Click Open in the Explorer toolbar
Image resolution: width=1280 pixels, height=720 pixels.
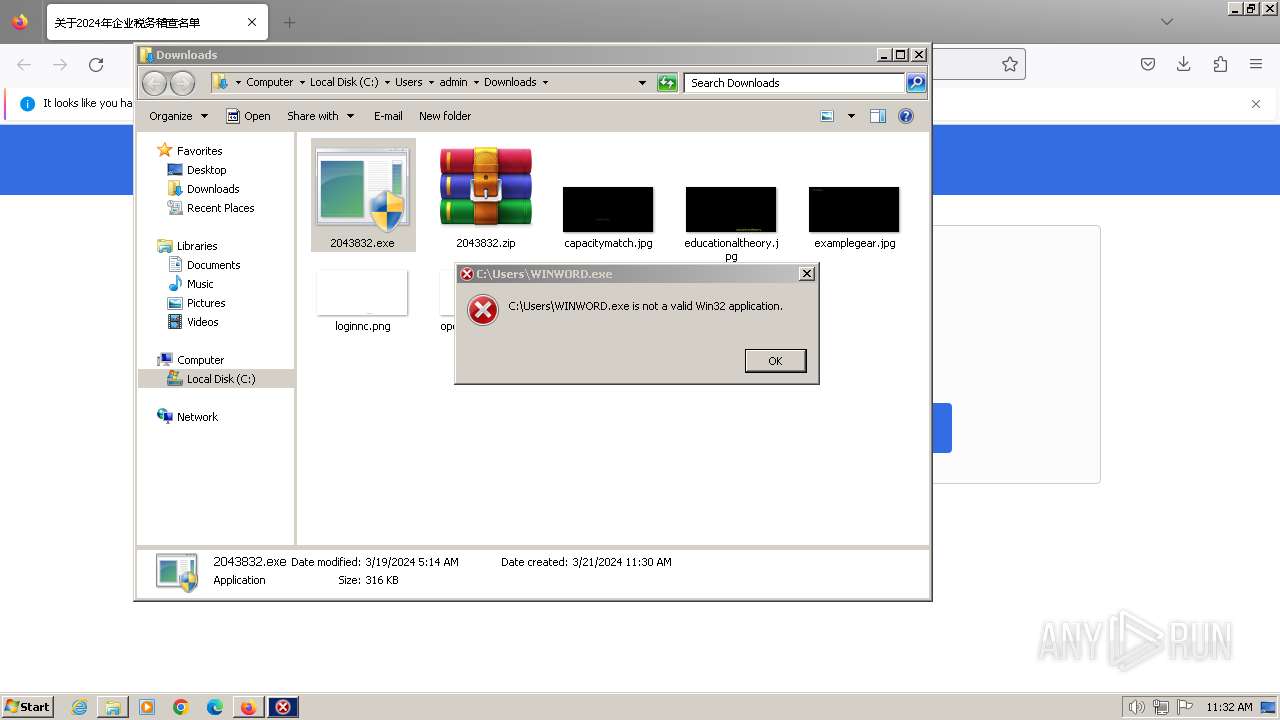pyautogui.click(x=248, y=116)
